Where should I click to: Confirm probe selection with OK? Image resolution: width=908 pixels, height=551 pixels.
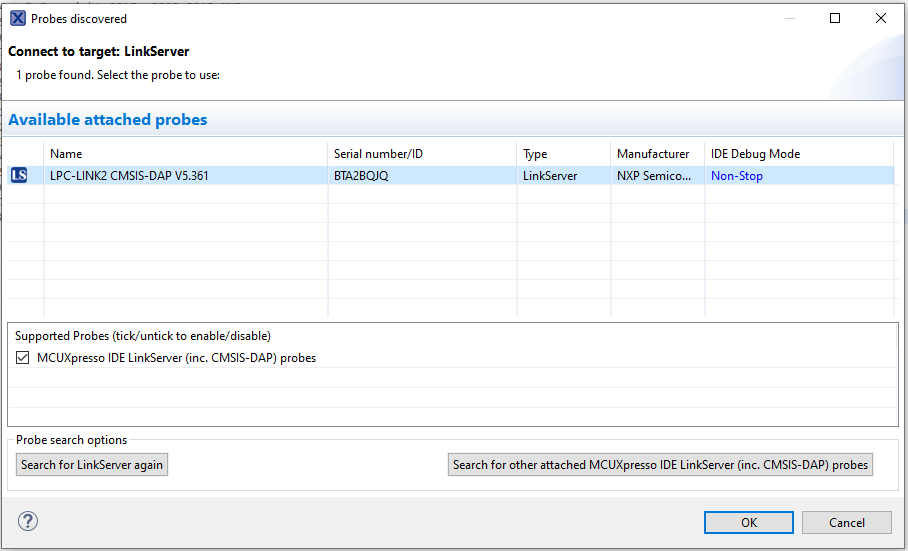click(x=749, y=523)
